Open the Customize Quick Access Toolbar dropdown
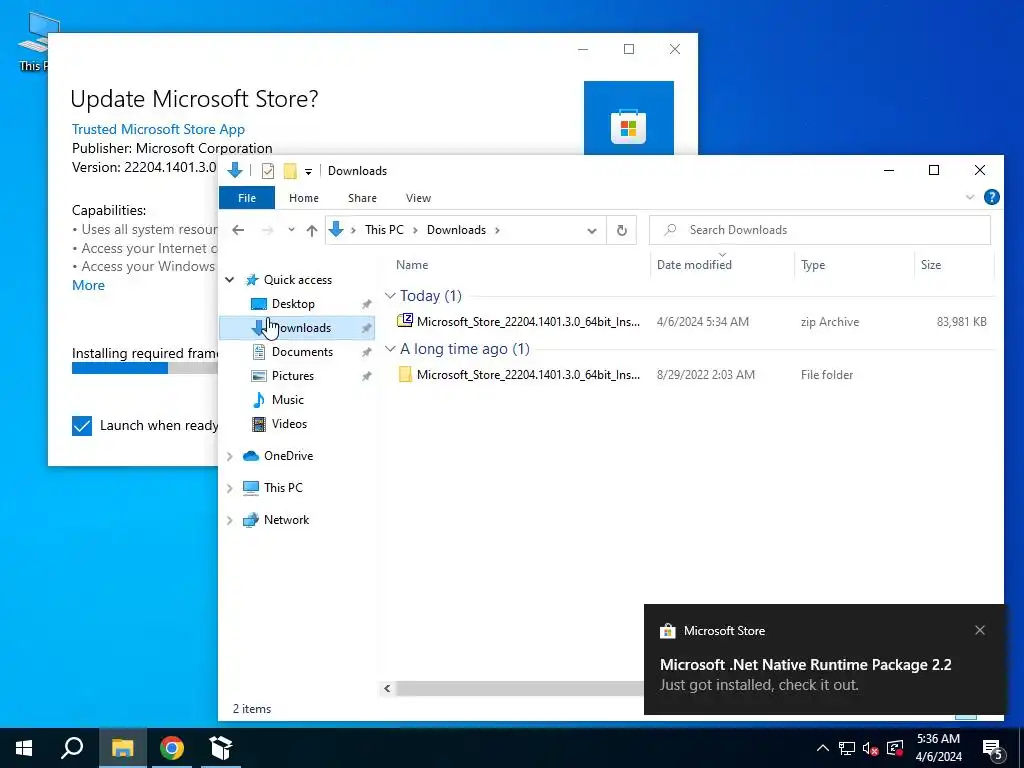The width and height of the screenshot is (1024, 768). pyautogui.click(x=308, y=172)
